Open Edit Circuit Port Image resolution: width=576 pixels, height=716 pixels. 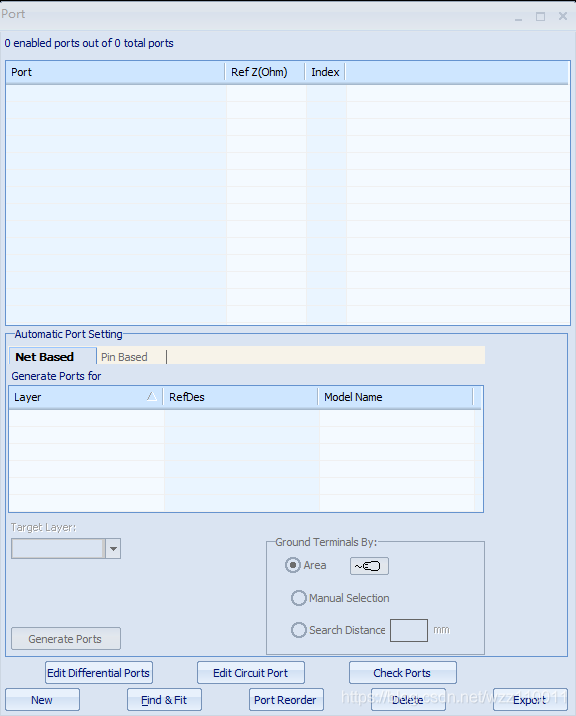tap(251, 673)
